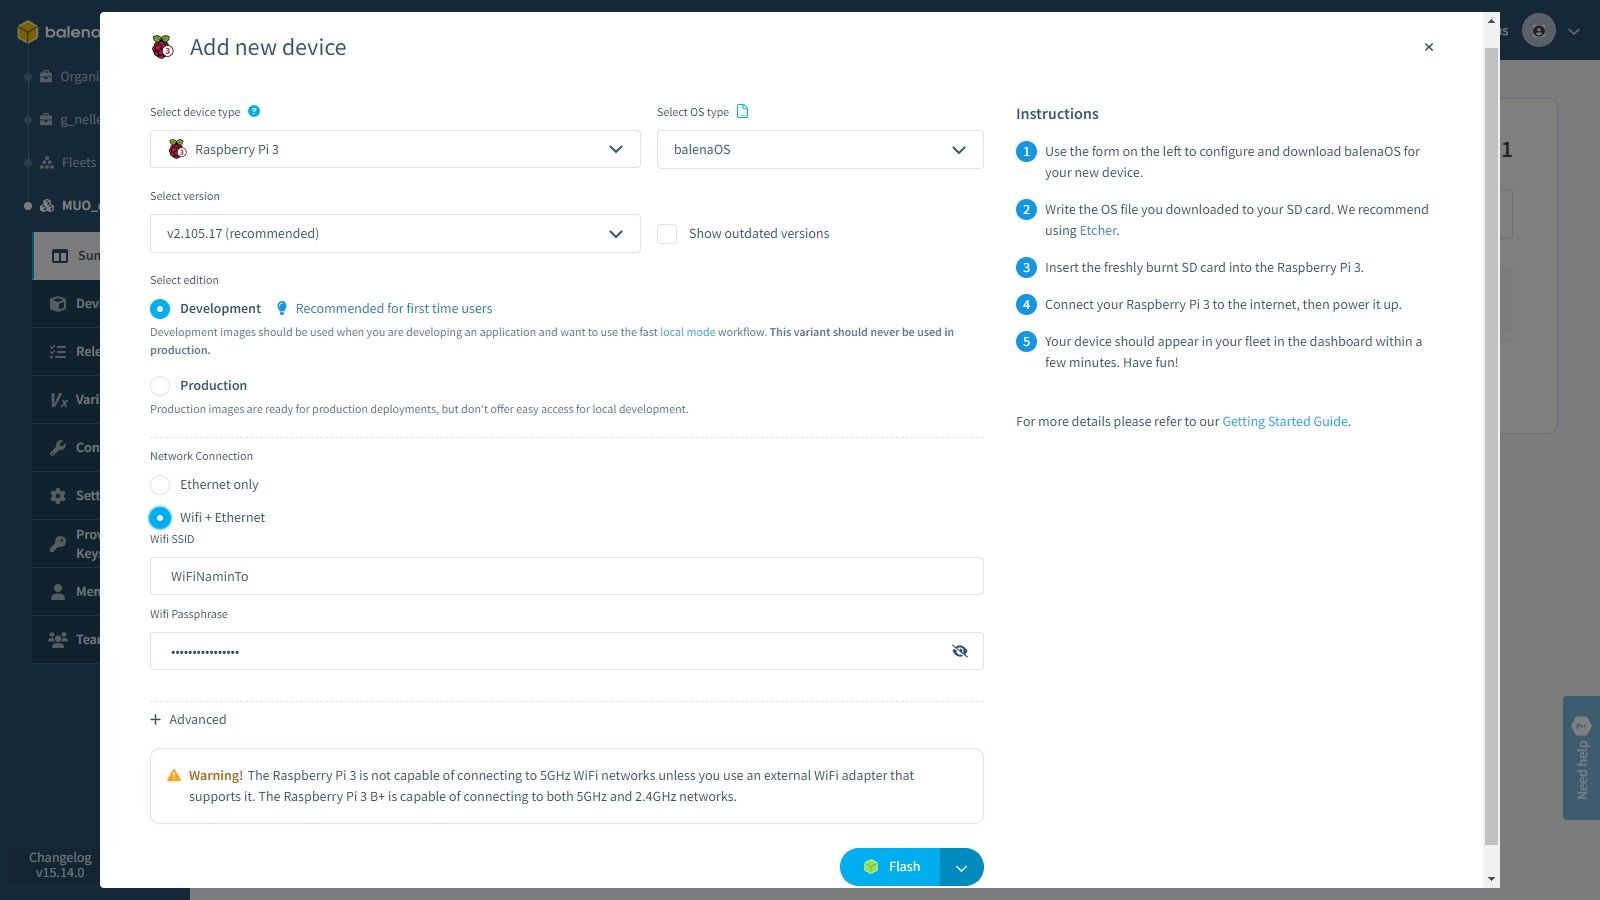Toggle Wifi passphrase visibility with the eye icon
Image resolution: width=1600 pixels, height=900 pixels.
pos(960,651)
